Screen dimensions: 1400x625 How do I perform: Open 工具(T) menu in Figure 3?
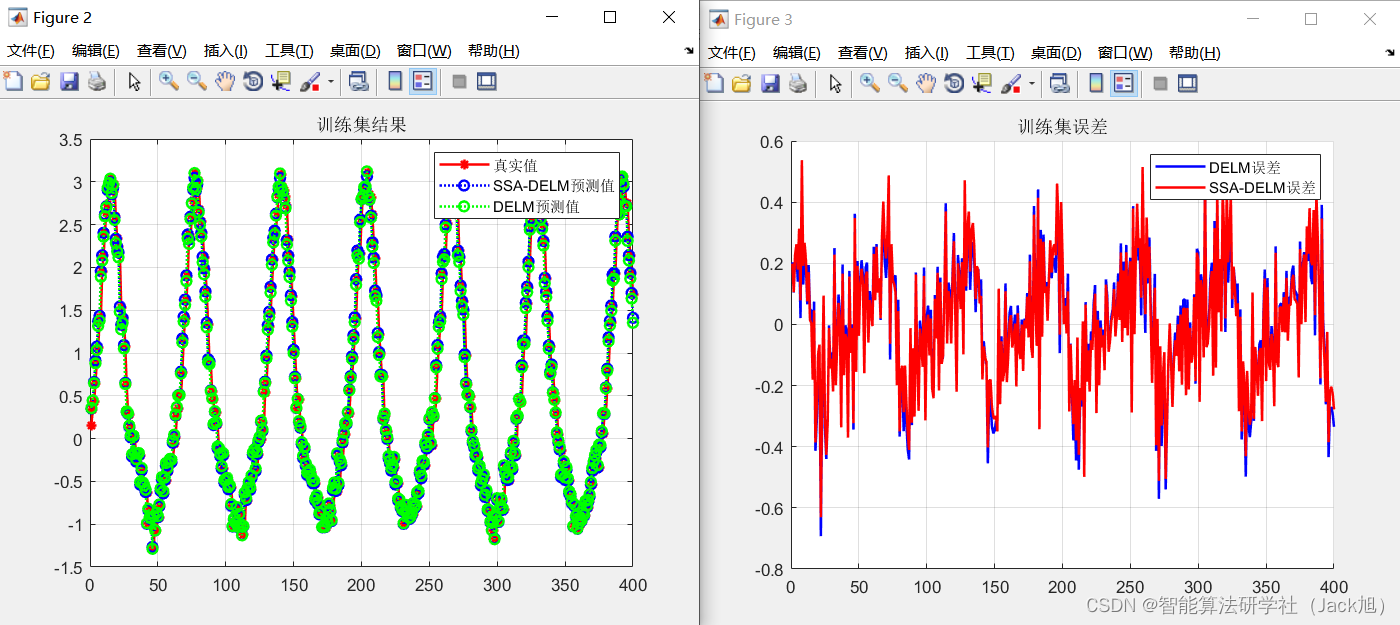point(990,53)
